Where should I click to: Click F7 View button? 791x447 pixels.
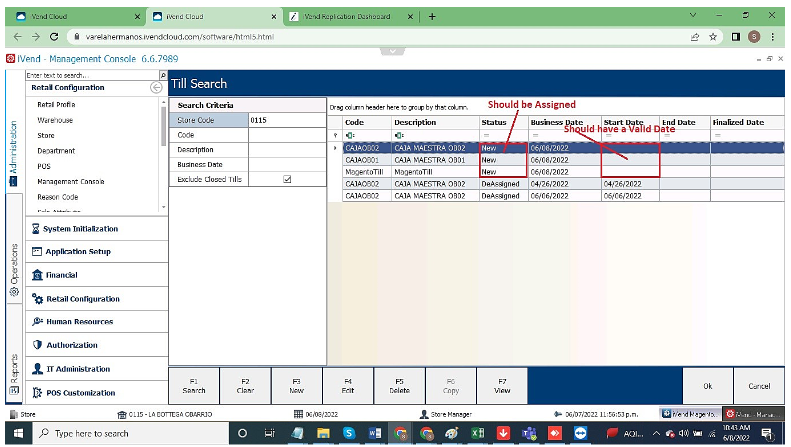coord(502,386)
